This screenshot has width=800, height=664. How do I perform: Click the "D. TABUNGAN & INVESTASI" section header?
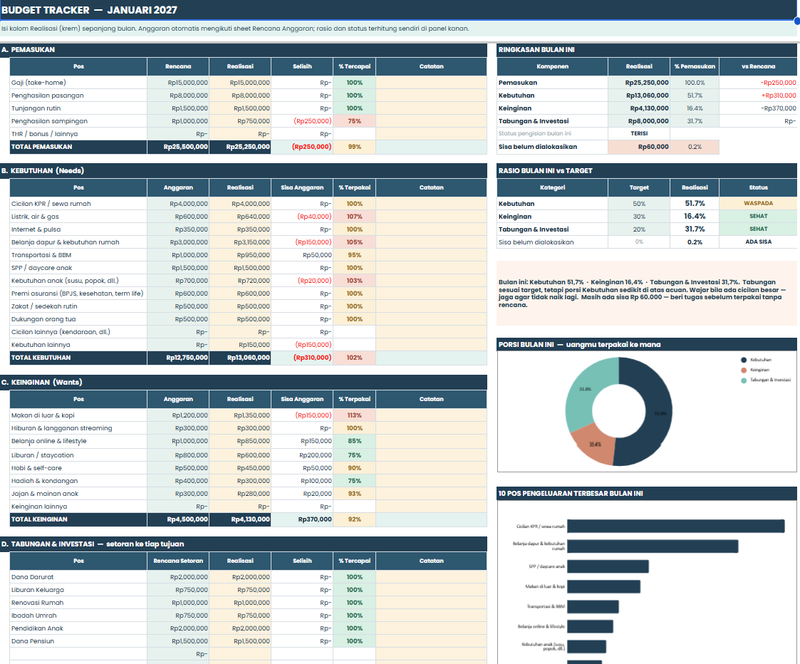pyautogui.click(x=243, y=544)
